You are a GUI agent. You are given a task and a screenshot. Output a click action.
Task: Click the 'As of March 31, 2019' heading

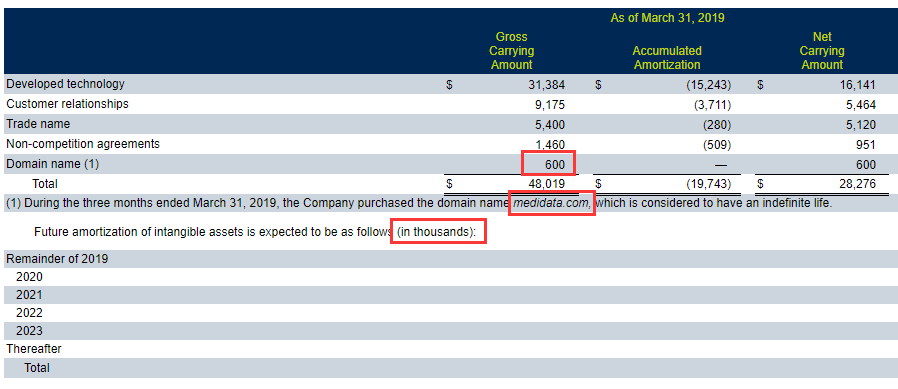click(x=667, y=18)
